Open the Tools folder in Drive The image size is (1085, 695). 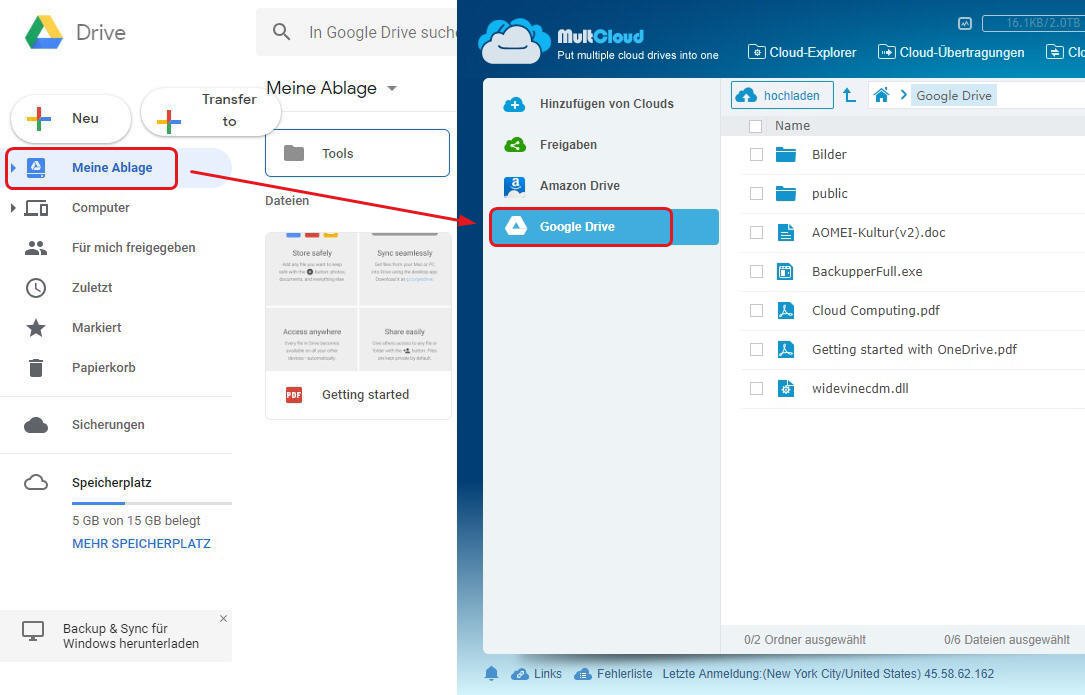pyautogui.click(x=357, y=153)
